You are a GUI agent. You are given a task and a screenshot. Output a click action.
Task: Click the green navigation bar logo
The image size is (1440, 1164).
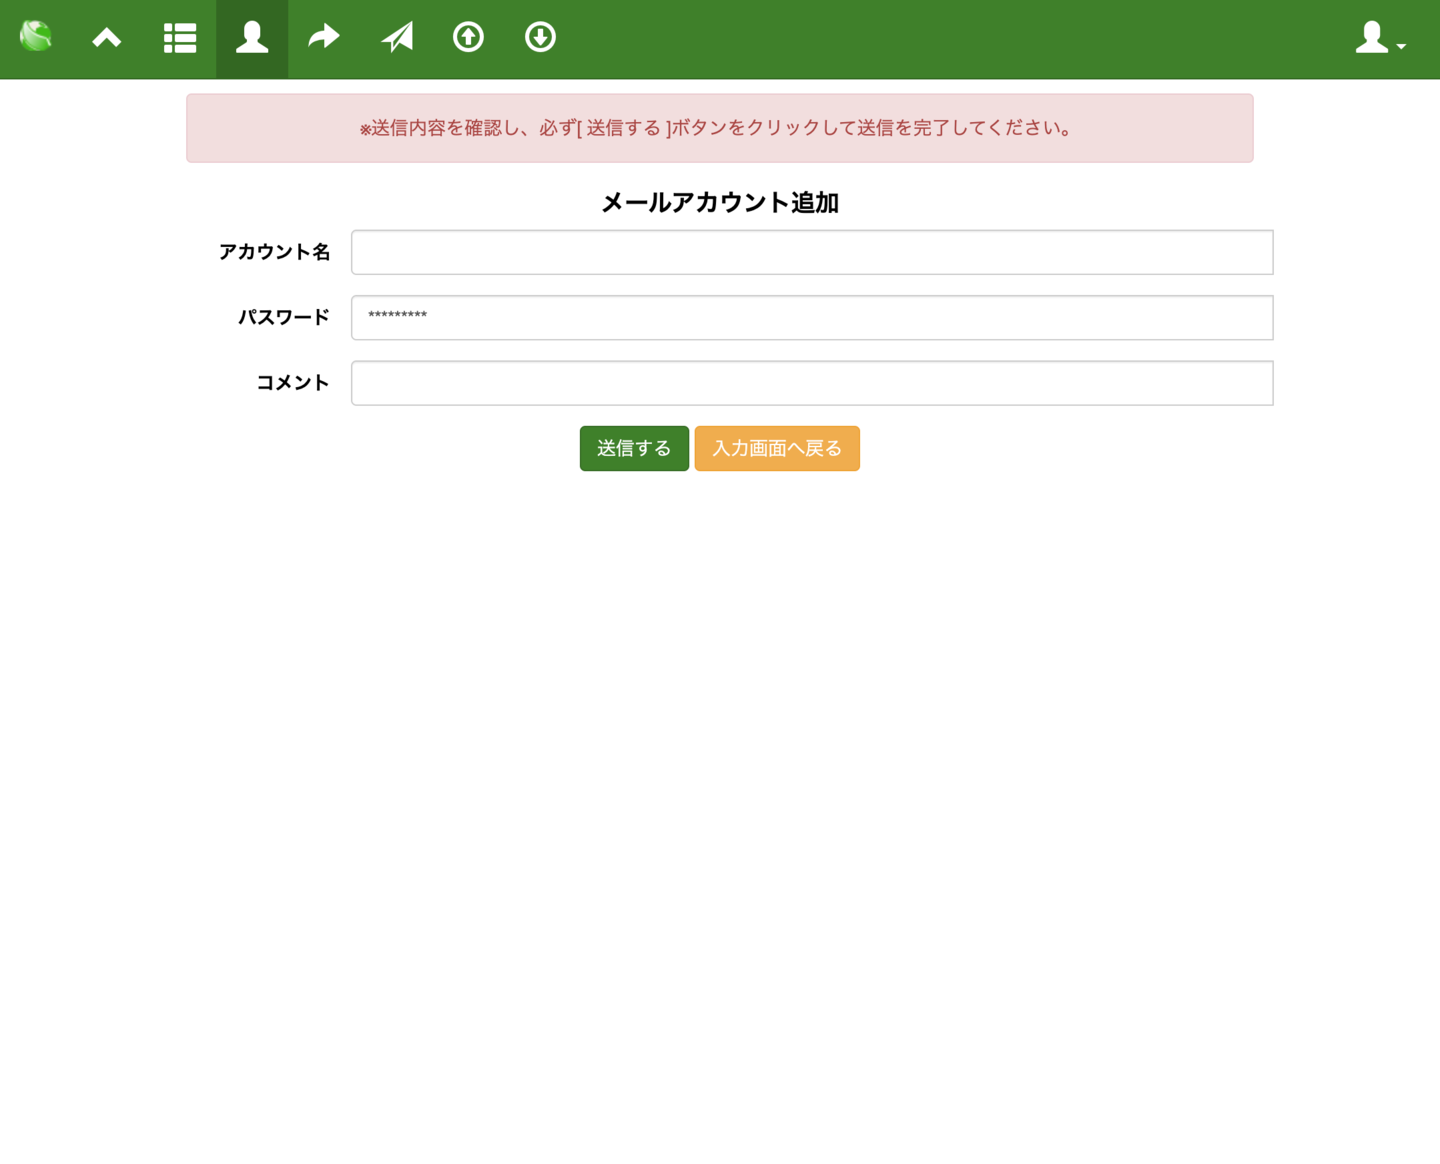36,37
